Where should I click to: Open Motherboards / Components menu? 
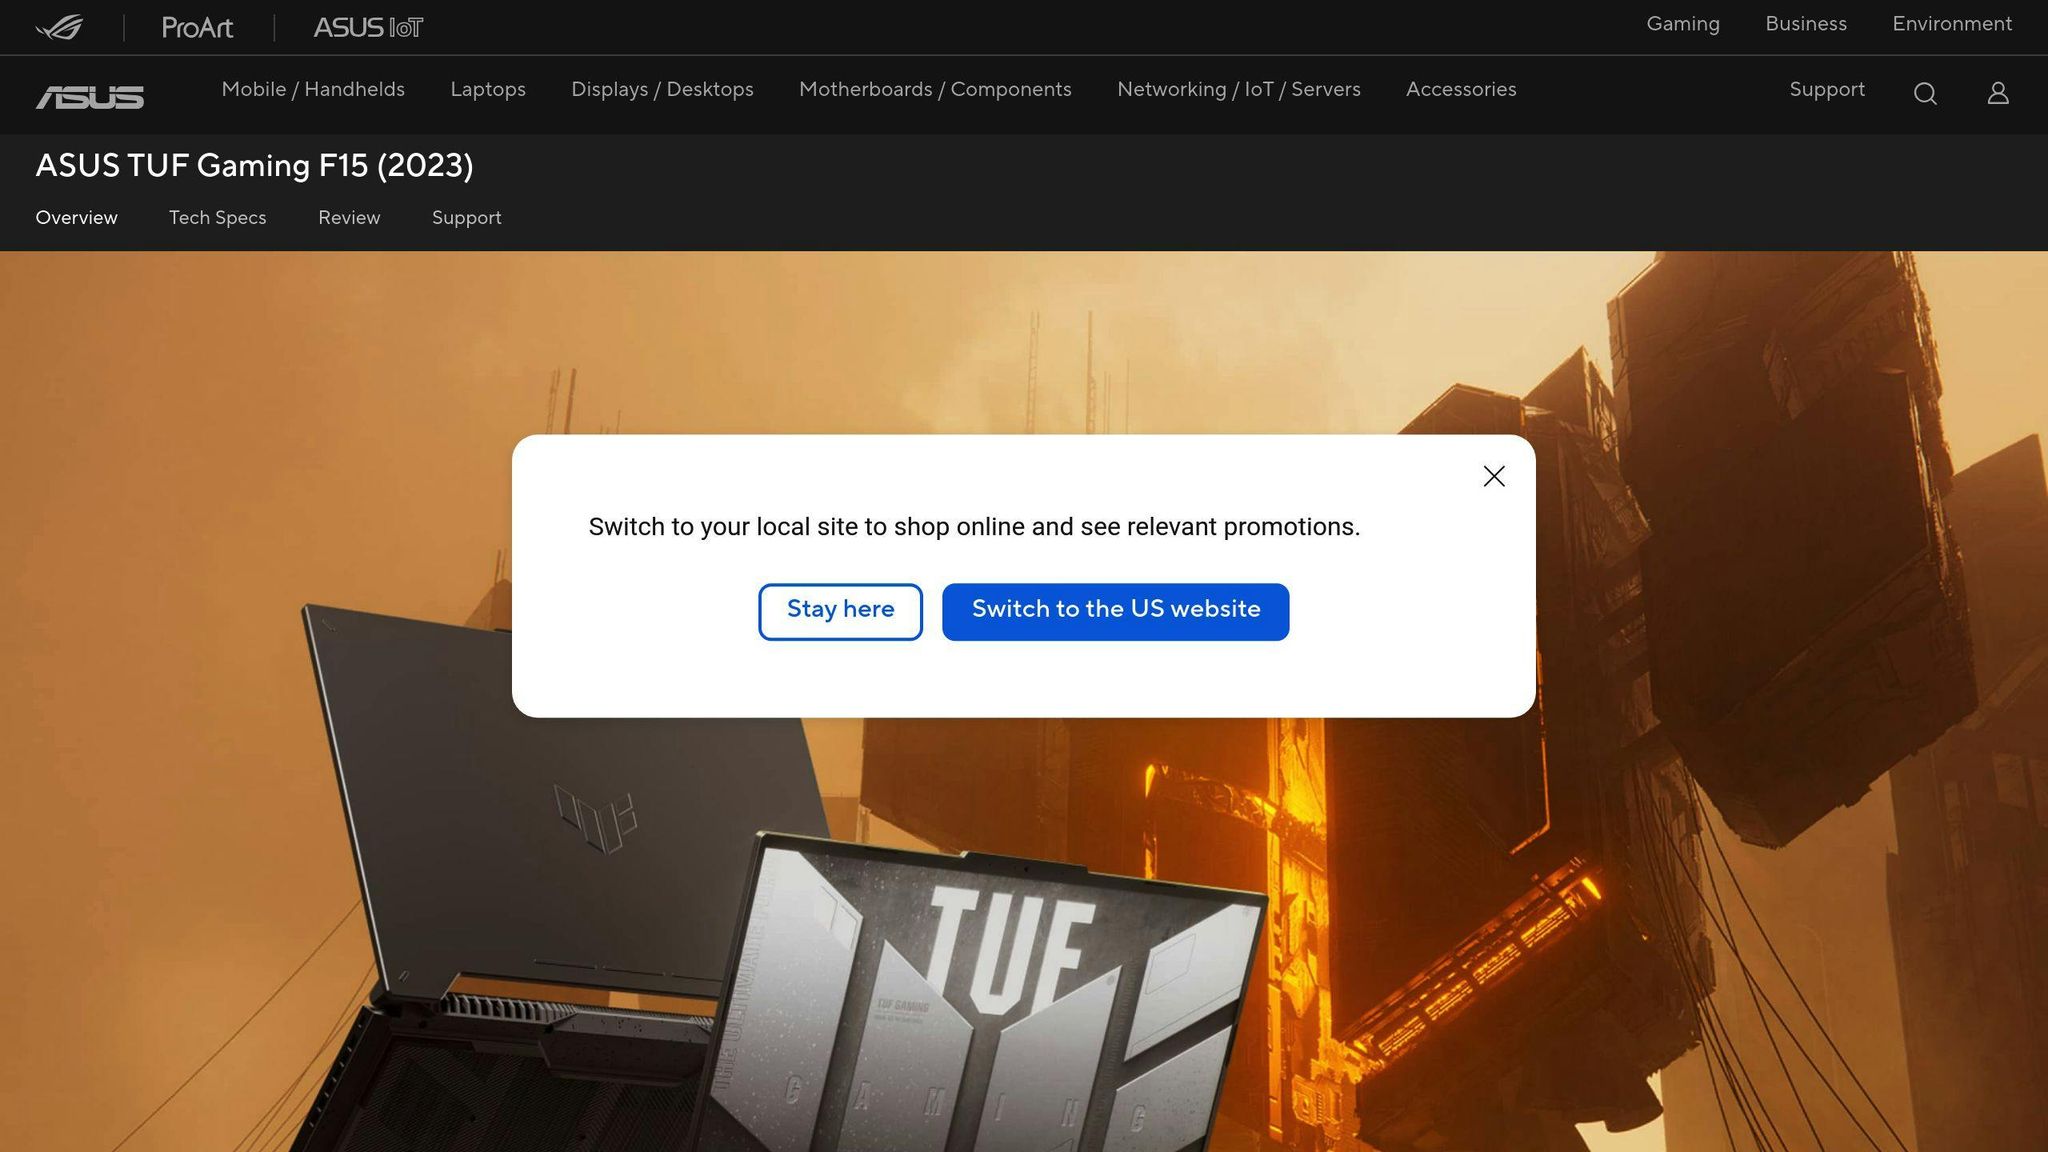tap(935, 90)
